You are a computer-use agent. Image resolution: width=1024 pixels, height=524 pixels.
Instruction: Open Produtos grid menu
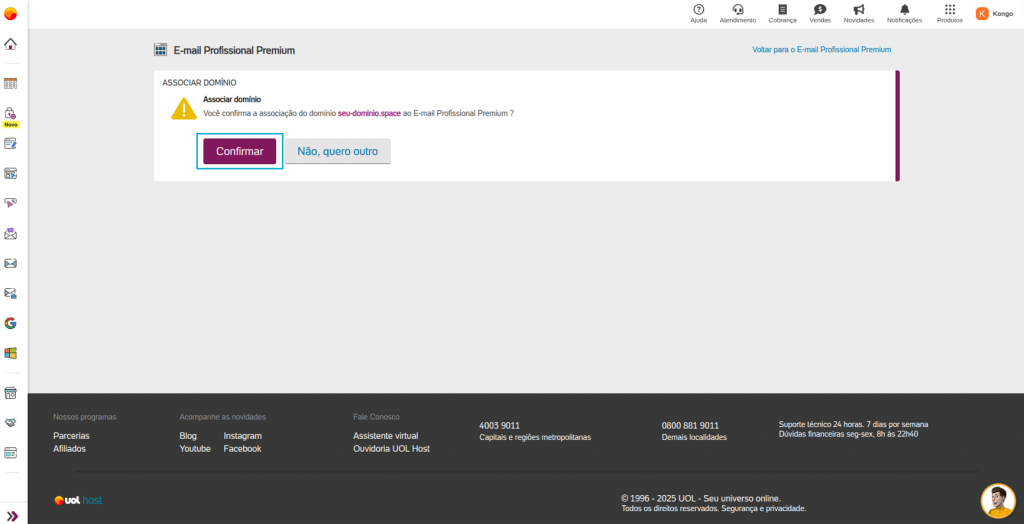tap(950, 13)
